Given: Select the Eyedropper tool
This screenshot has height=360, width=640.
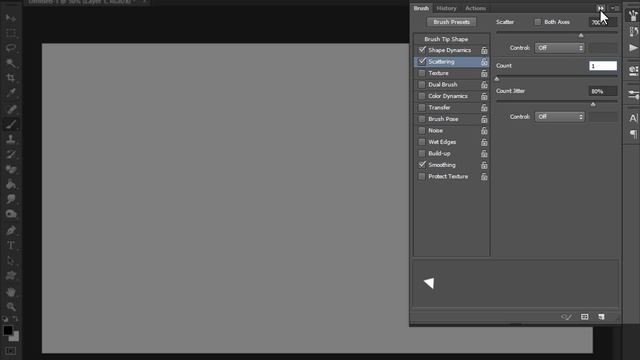Looking at the screenshot, I should pos(11,93).
